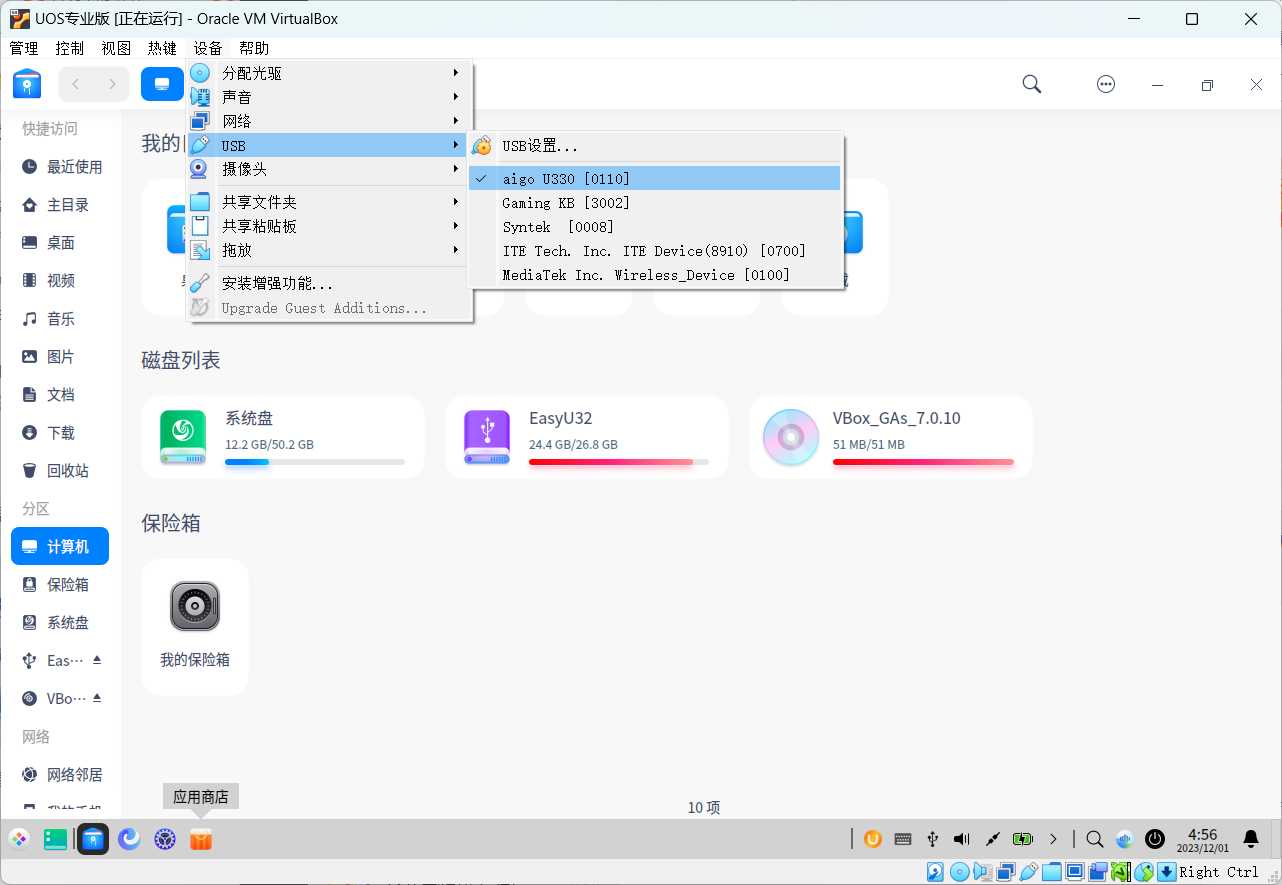Expand the 网络 submenu

click(x=329, y=121)
